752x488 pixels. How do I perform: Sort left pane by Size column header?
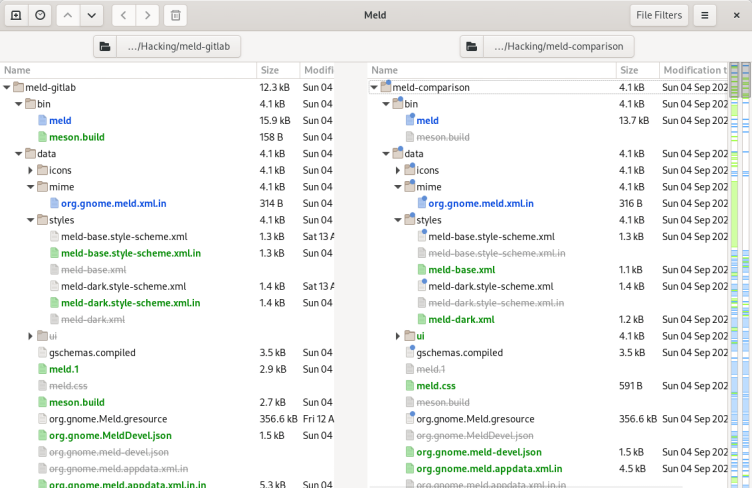pos(270,70)
